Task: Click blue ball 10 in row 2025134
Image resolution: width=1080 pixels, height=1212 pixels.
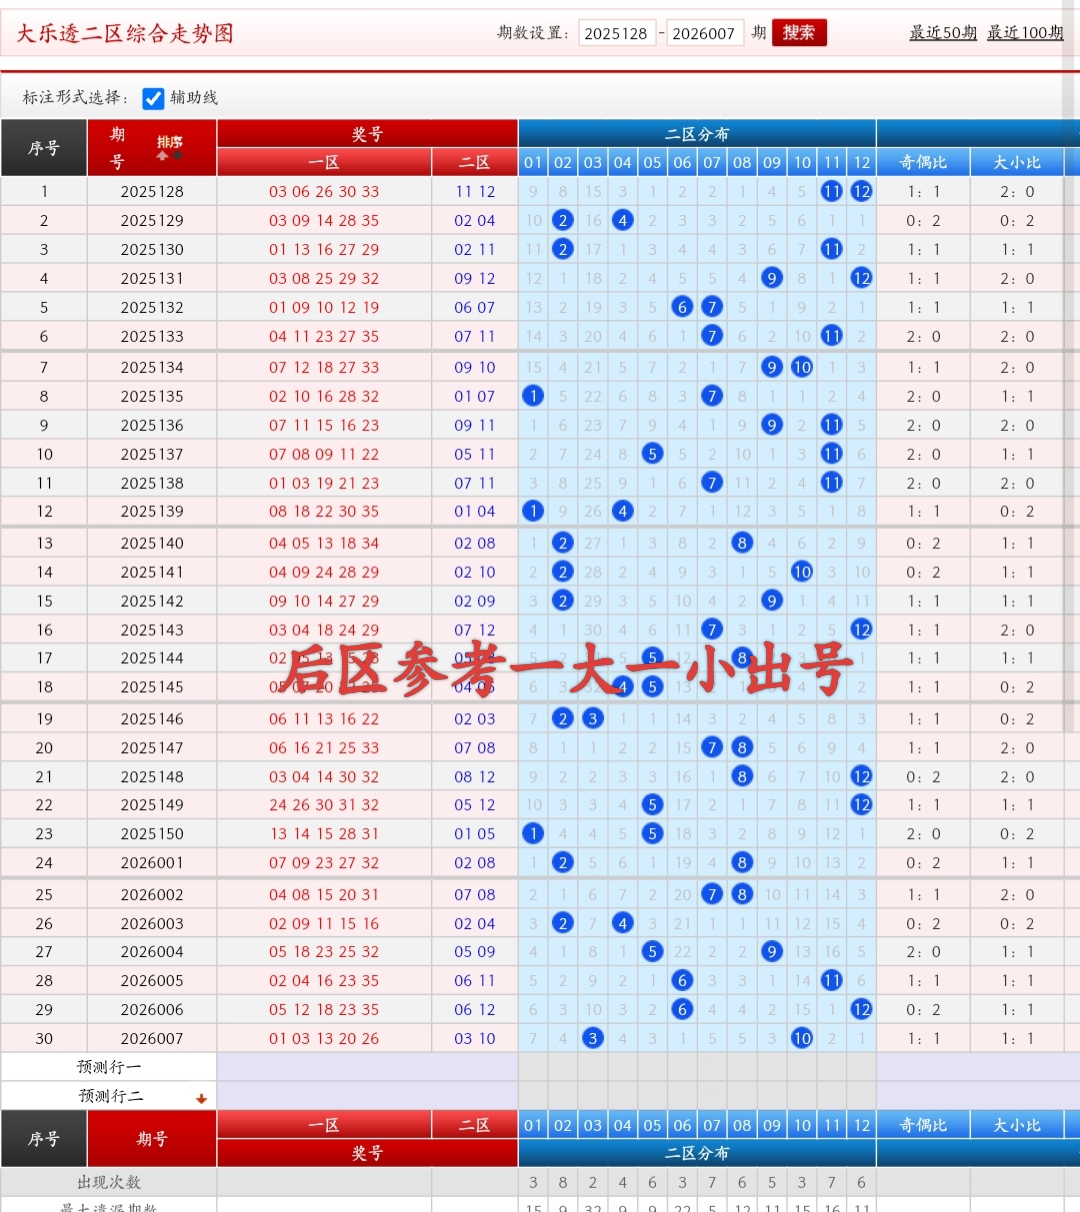Action: tap(802, 367)
